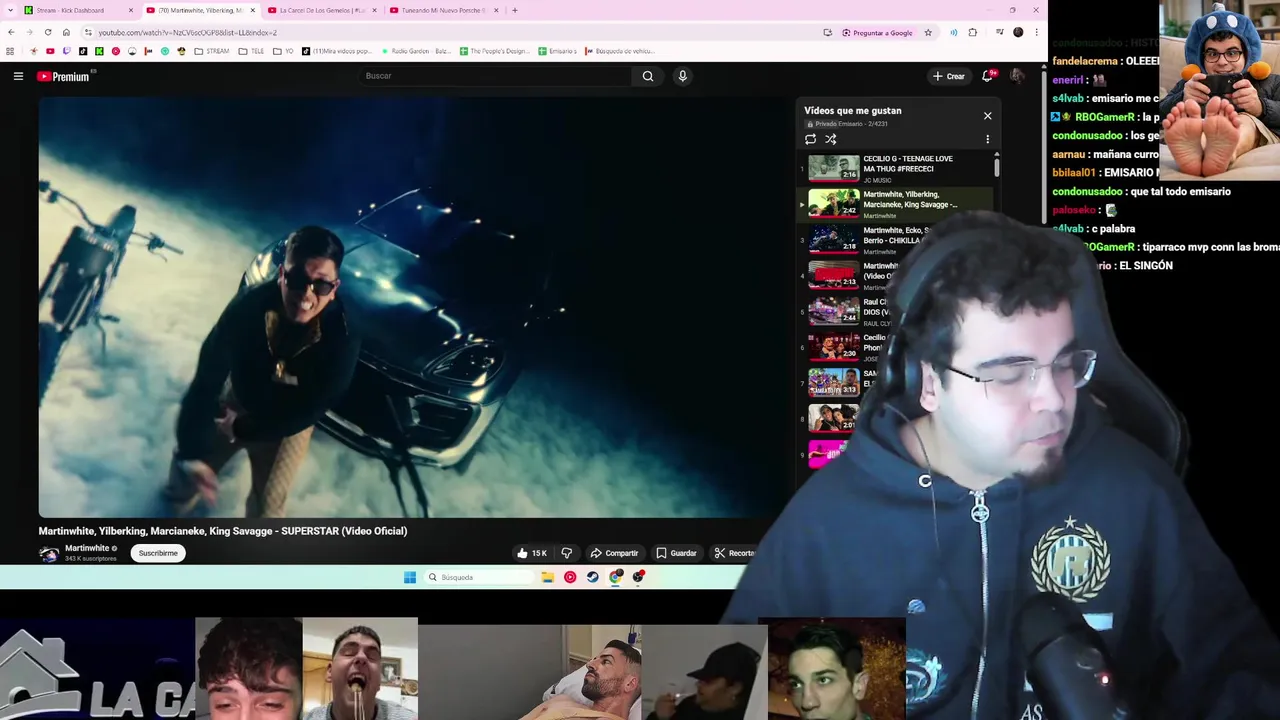Viewport: 1280px width, 720px height.
Task: Open Steam from the taskbar
Action: (x=592, y=577)
